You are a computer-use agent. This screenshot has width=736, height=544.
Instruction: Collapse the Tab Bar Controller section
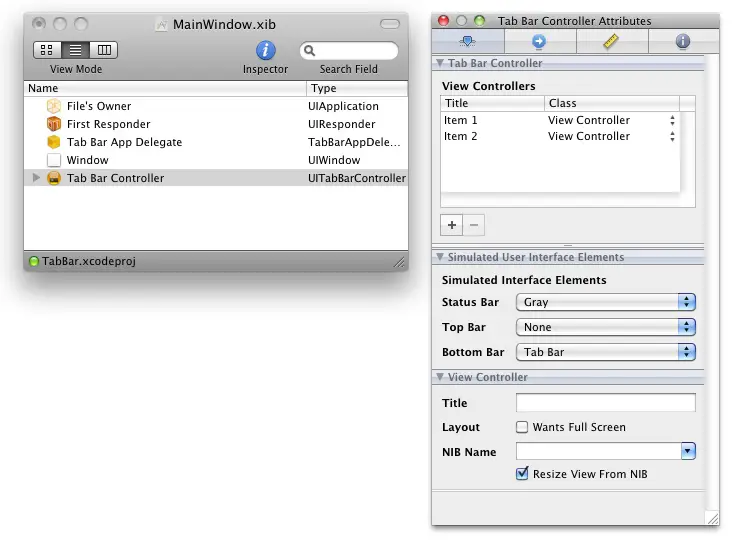pos(440,62)
